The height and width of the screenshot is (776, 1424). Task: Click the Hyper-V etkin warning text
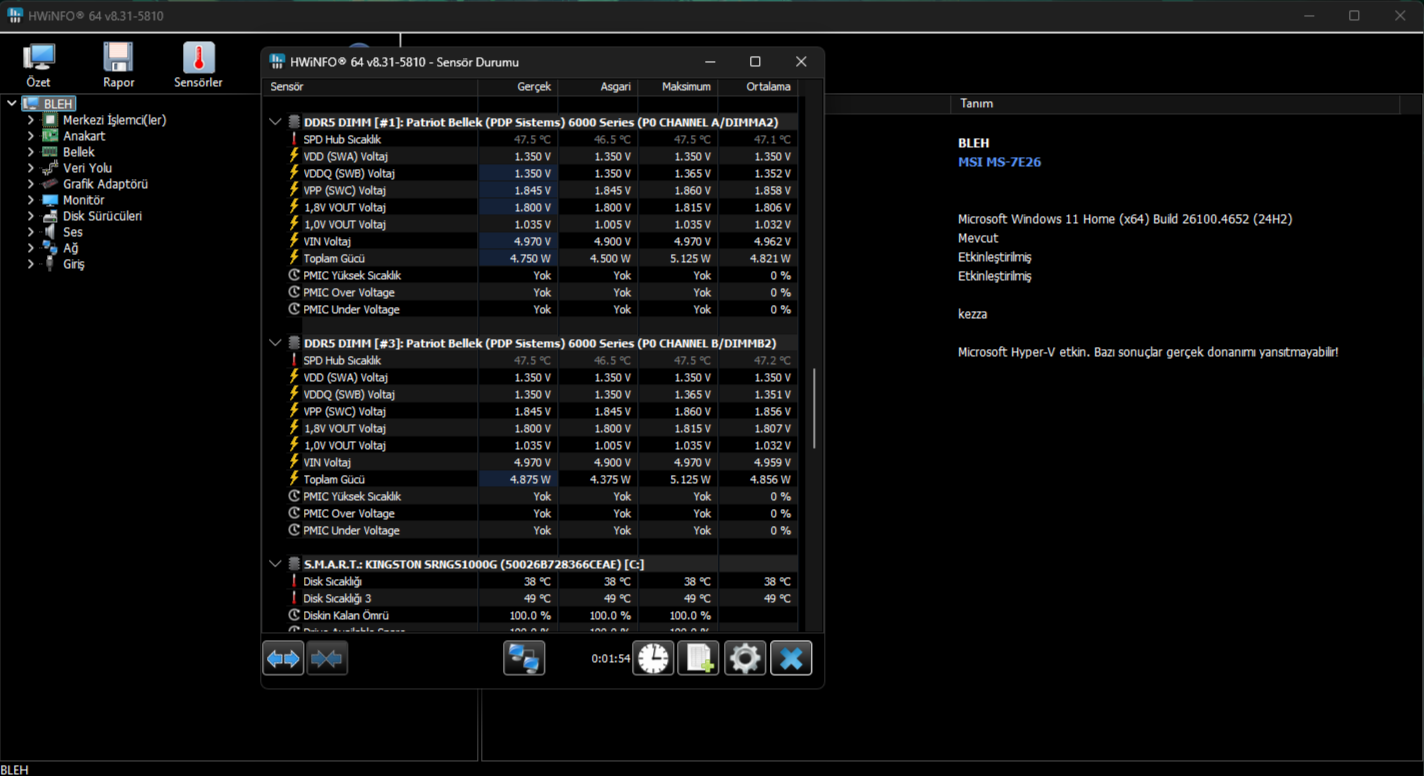click(1148, 352)
